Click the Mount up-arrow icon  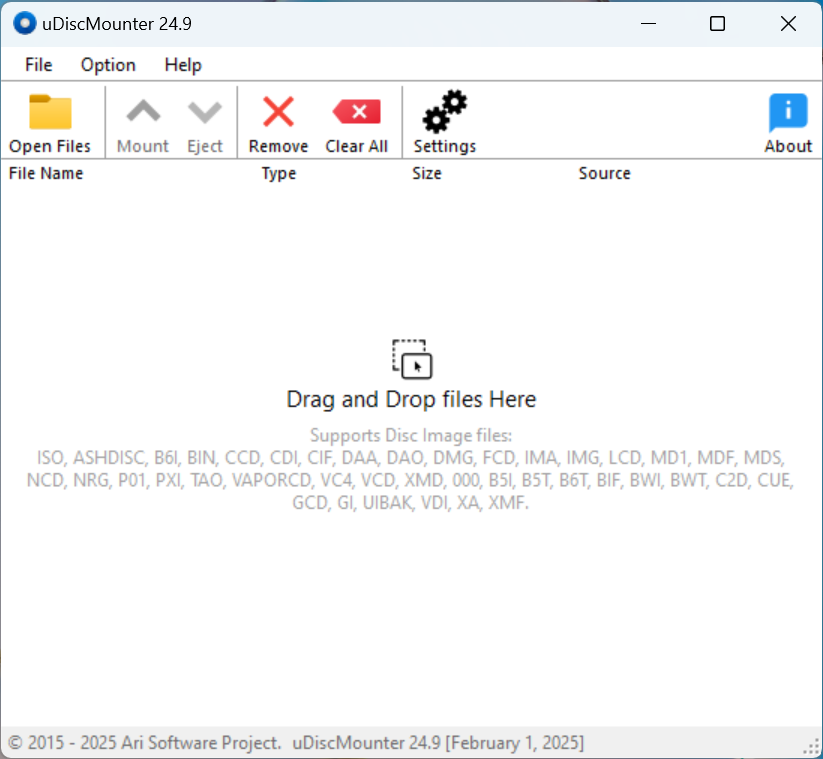click(x=143, y=112)
